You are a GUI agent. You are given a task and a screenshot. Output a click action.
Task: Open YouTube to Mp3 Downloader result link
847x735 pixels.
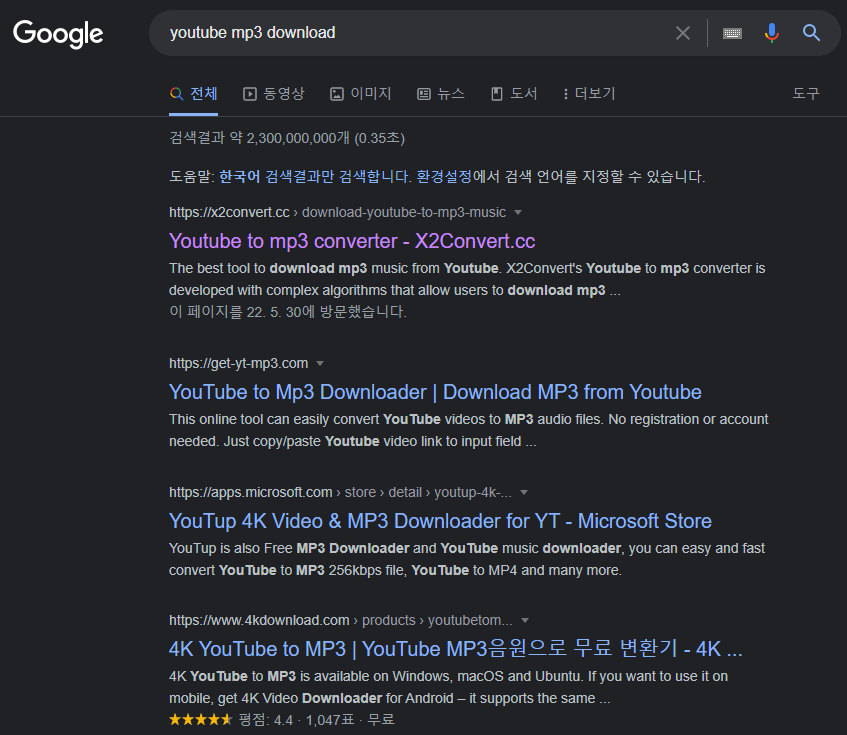[435, 392]
